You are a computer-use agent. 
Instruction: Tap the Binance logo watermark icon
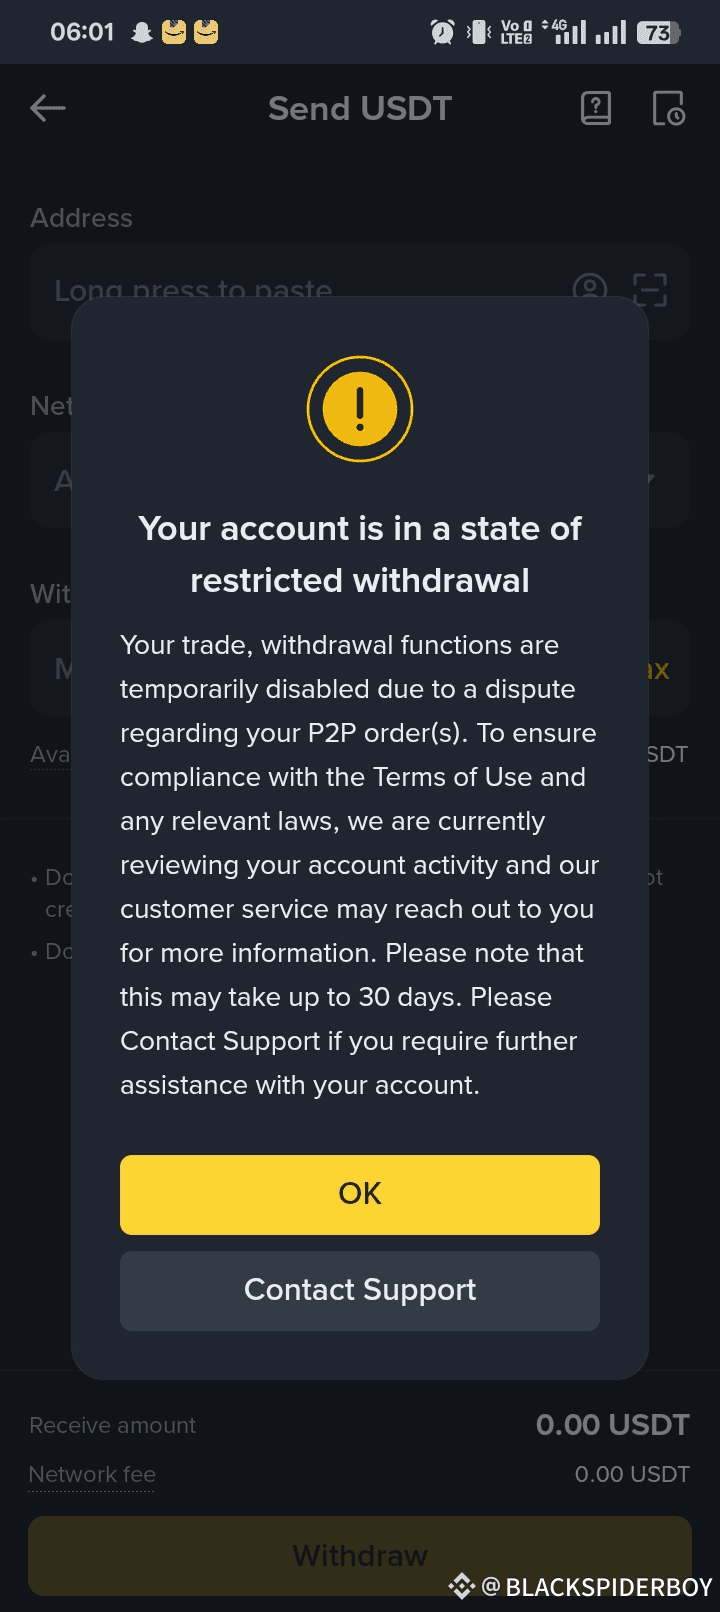coord(461,1586)
